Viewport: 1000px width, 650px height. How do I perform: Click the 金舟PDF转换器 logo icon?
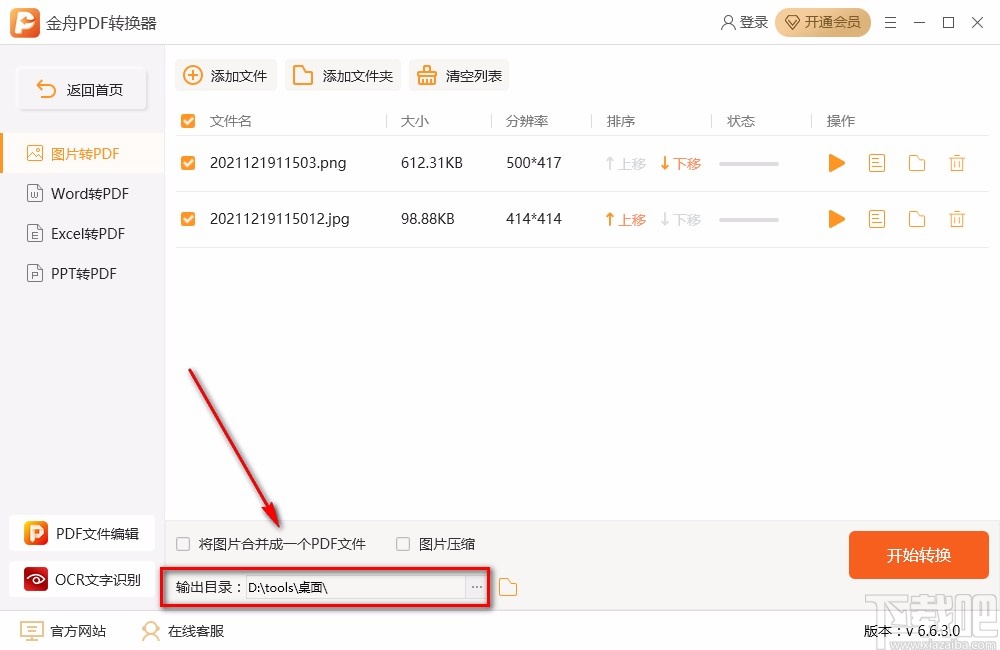24,22
